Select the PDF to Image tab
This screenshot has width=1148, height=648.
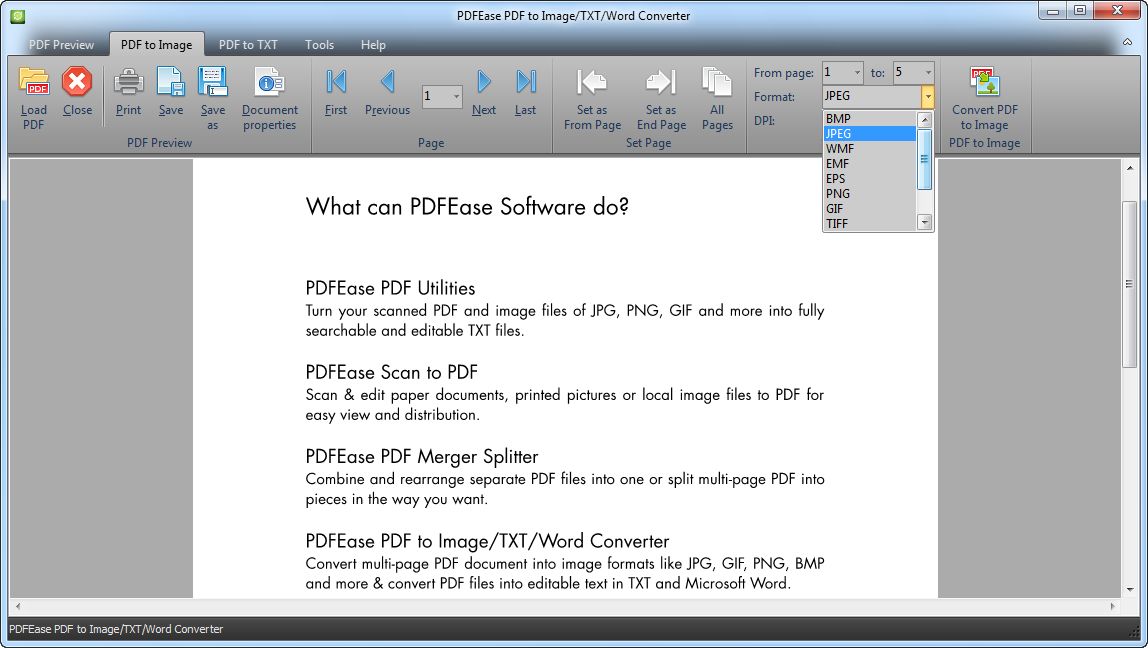pos(157,45)
